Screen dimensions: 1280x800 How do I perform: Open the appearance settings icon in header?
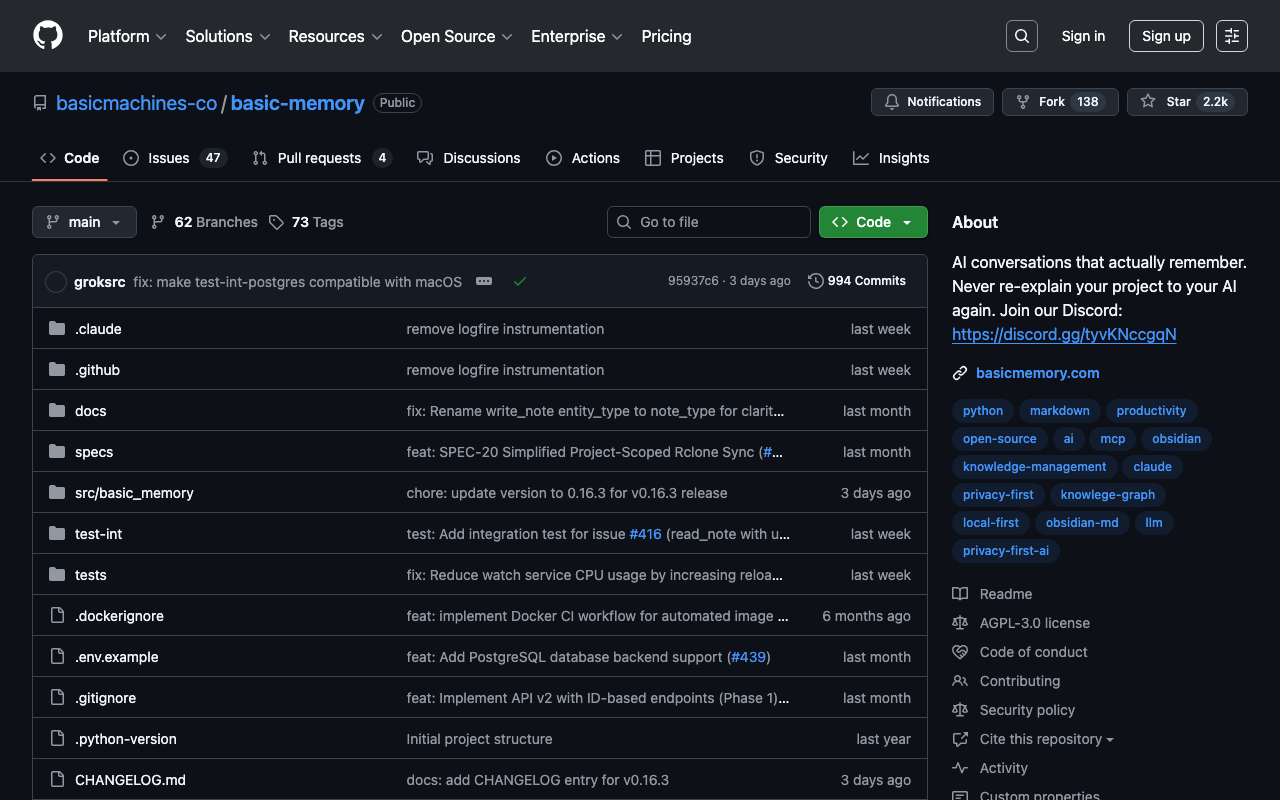coord(1231,36)
